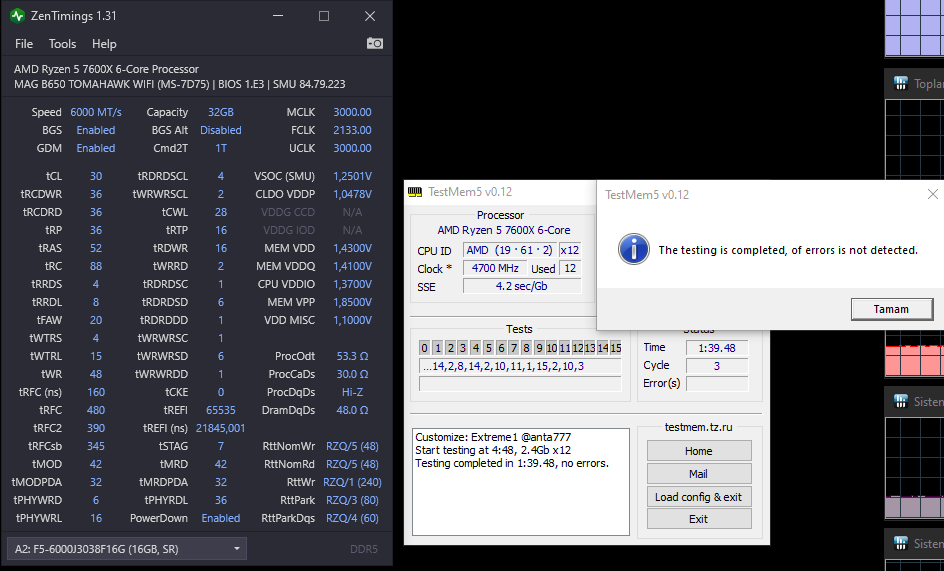
Task: Click the TestMem5 log text area
Action: click(x=521, y=482)
